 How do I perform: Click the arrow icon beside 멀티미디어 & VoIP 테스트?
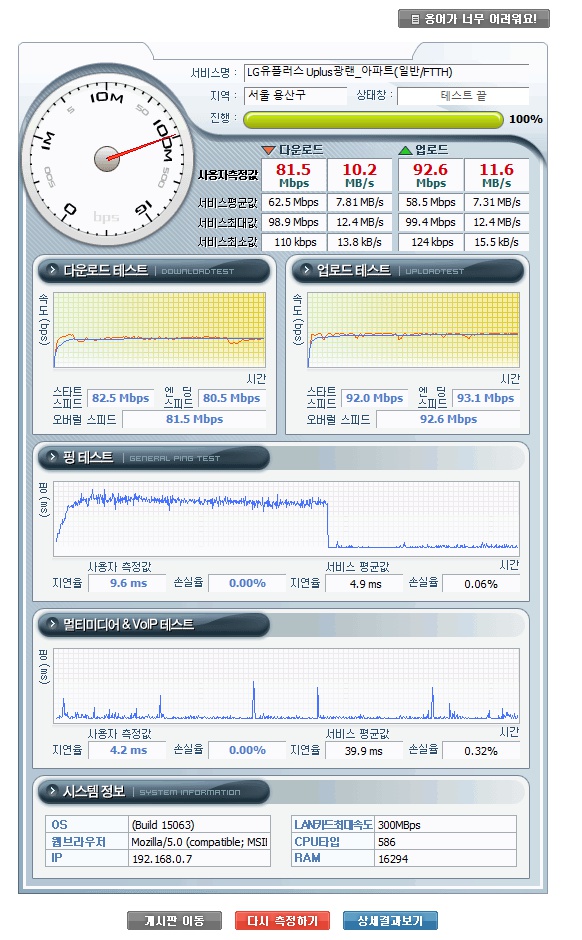53,623
